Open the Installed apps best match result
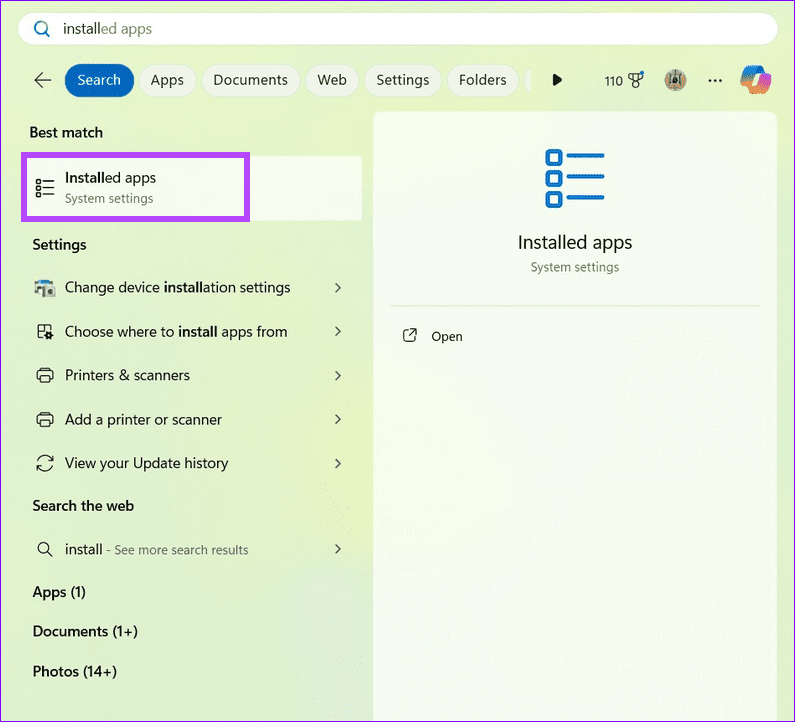Screen dimensions: 795x722 [x=135, y=187]
